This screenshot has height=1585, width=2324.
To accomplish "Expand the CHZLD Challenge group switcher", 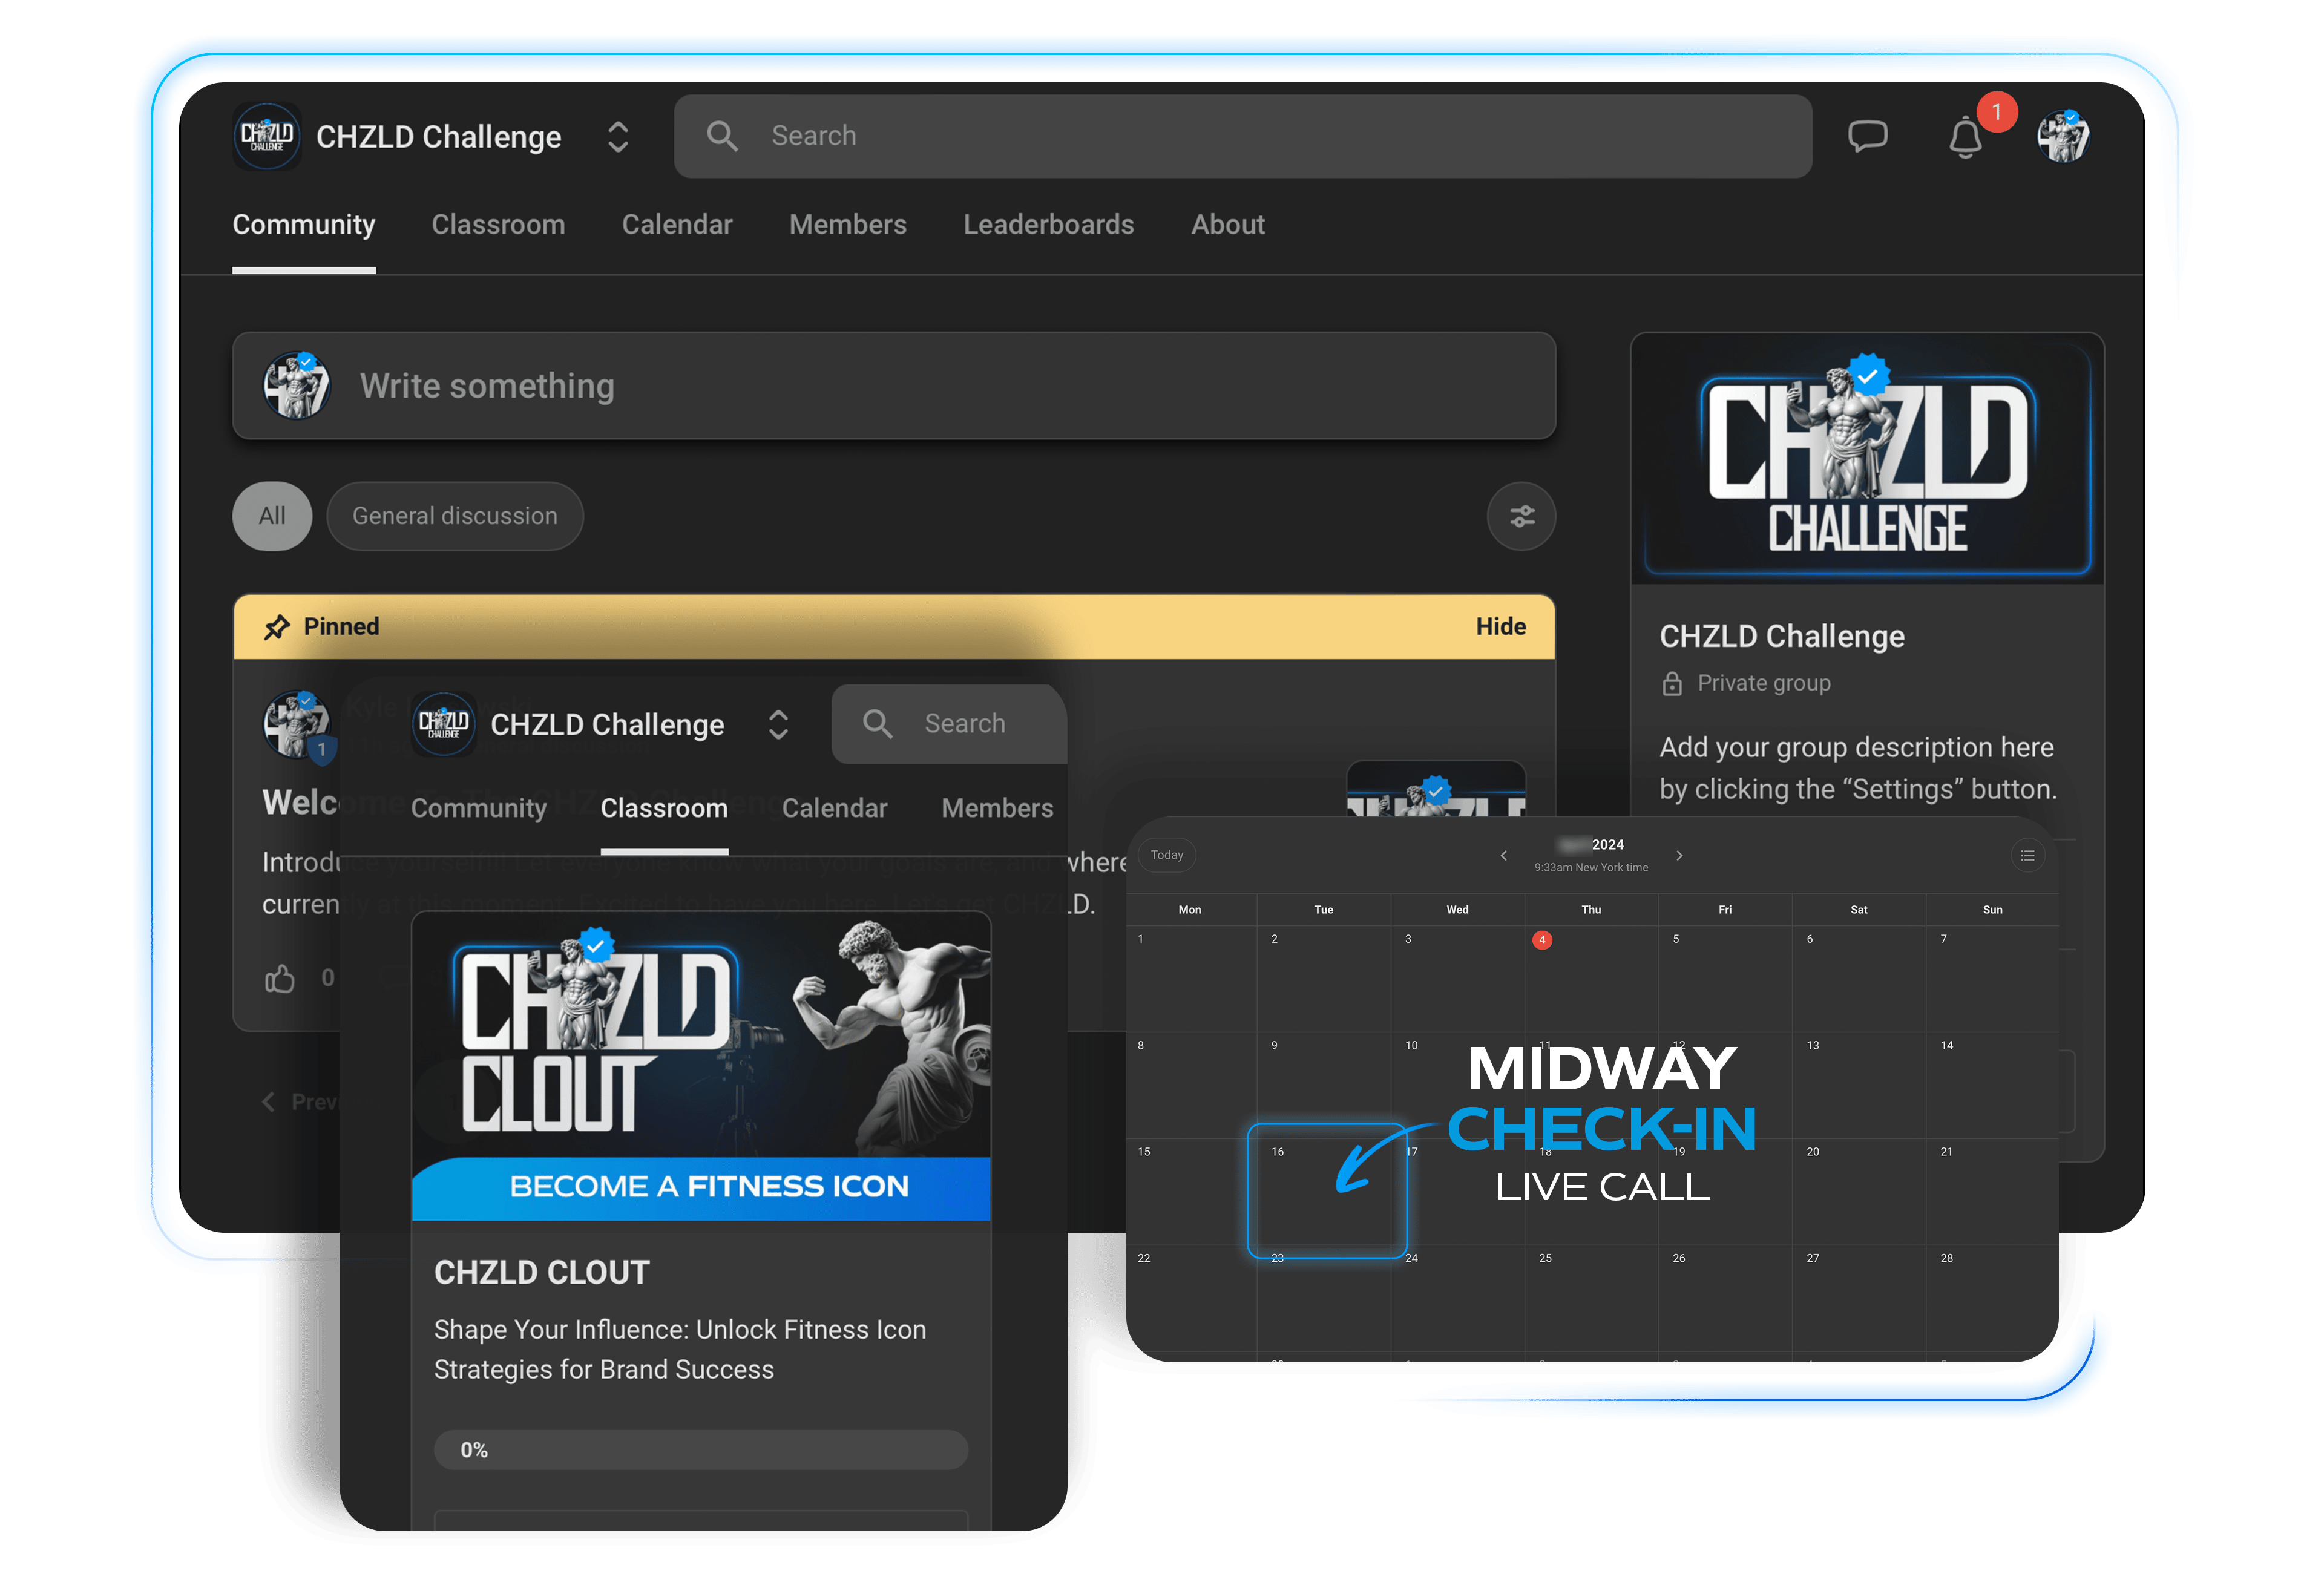I will click(618, 137).
